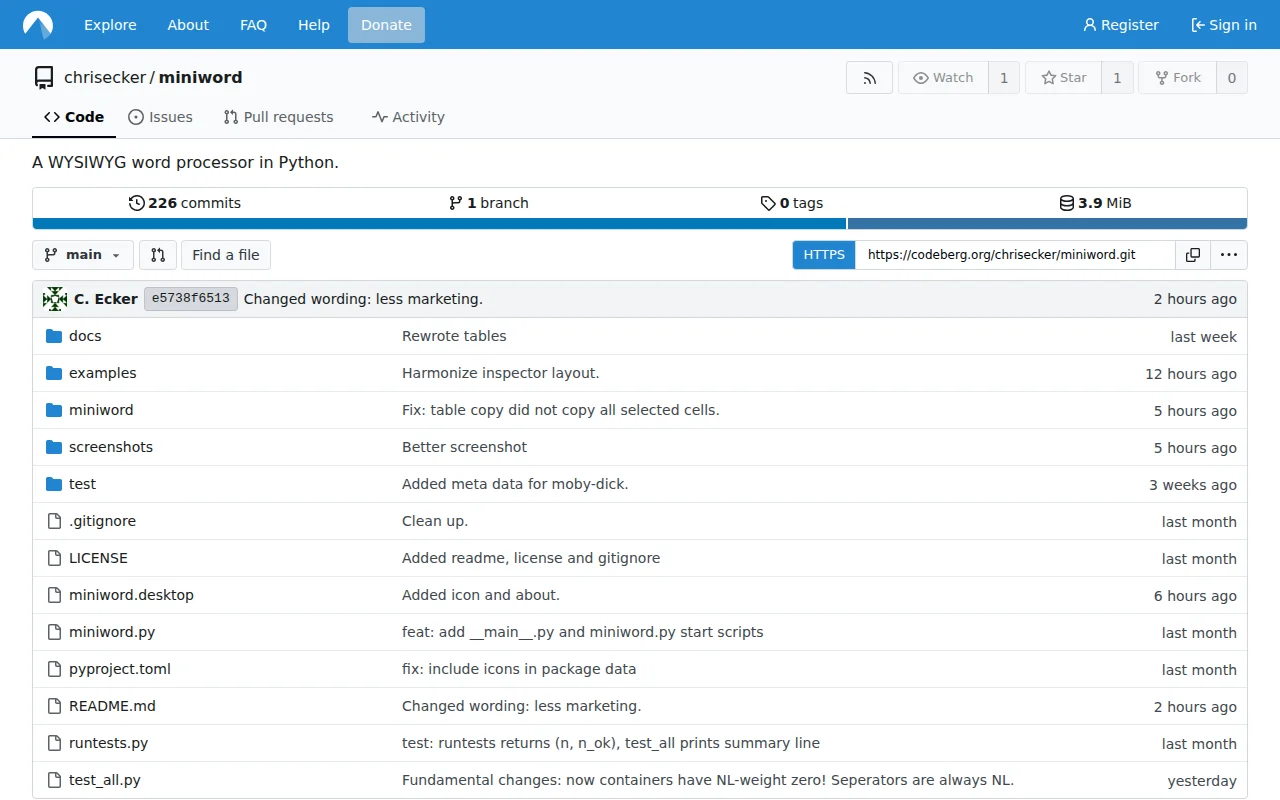This screenshot has width=1280, height=800.
Task: Click the compare branches icon button
Action: click(x=158, y=255)
